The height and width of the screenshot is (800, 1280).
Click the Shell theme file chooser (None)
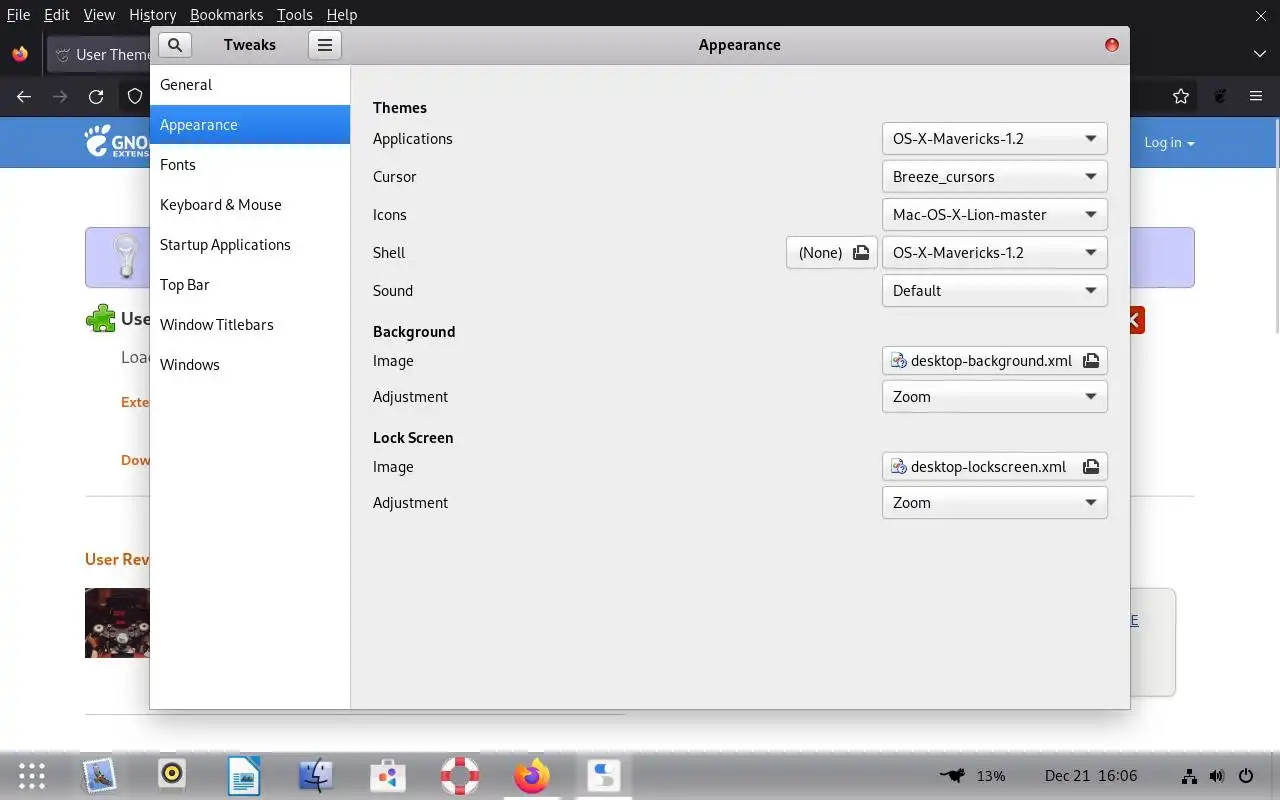(832, 253)
